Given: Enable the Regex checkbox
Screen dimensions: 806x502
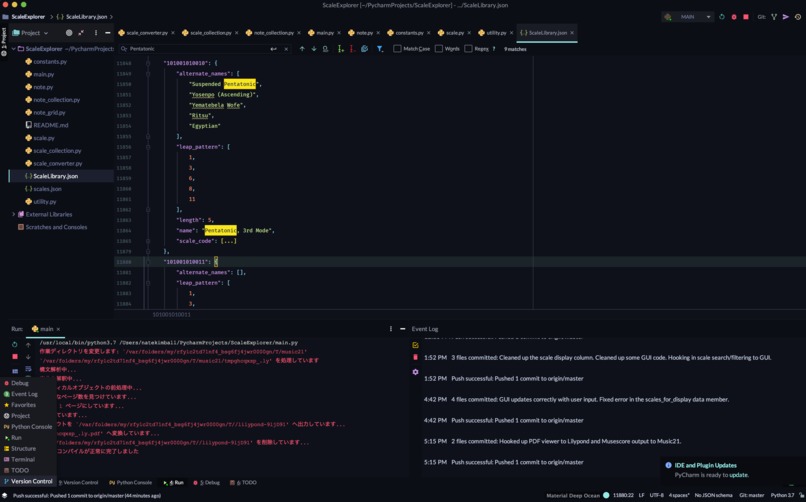Looking at the screenshot, I should [x=468, y=49].
